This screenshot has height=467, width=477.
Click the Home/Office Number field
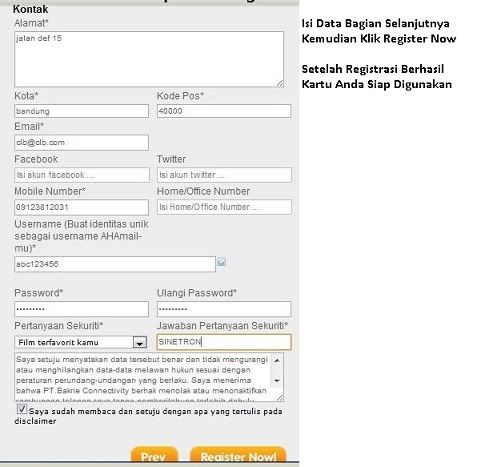click(x=224, y=207)
